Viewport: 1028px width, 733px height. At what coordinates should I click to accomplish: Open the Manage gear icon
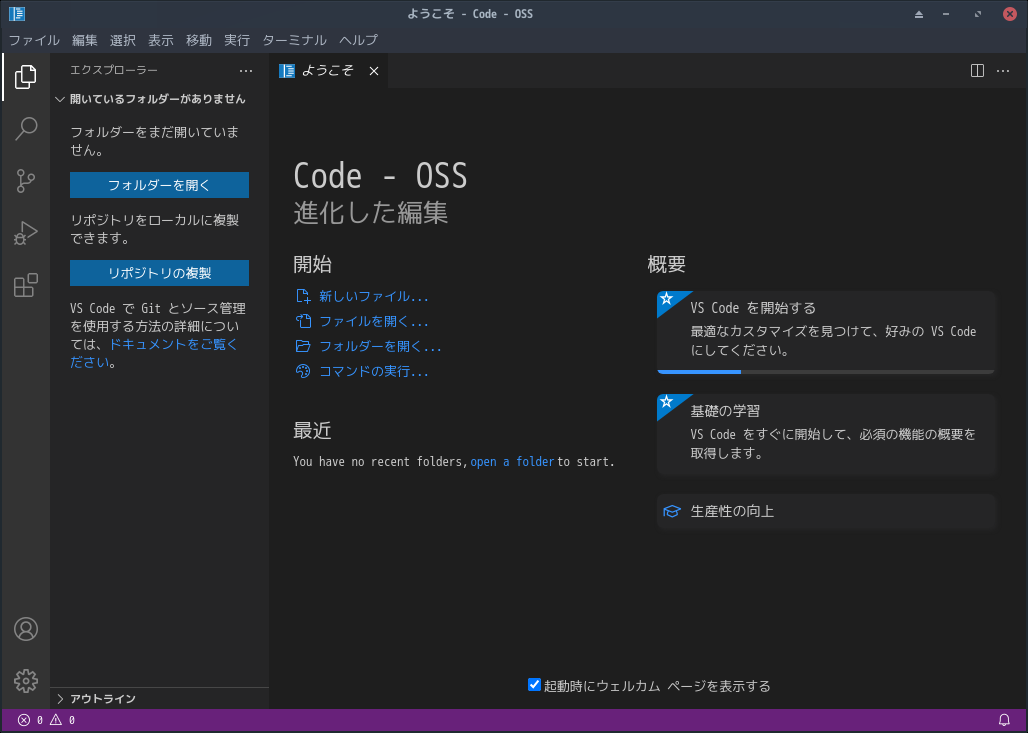coord(26,681)
